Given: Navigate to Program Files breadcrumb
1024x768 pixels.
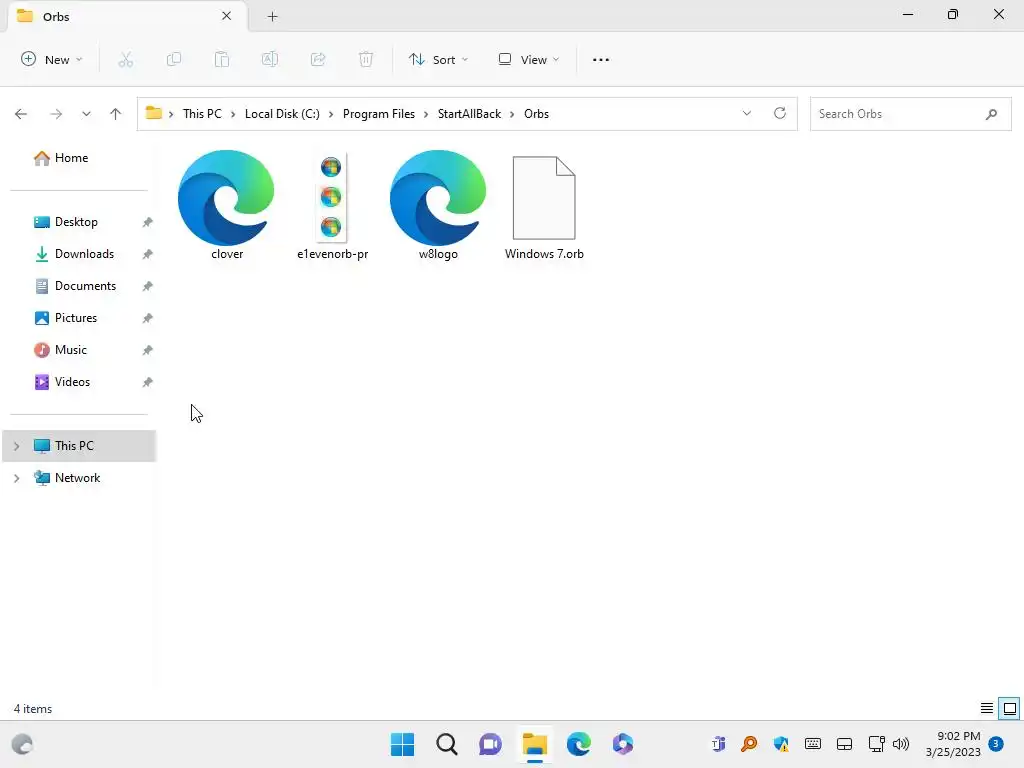Looking at the screenshot, I should (379, 114).
